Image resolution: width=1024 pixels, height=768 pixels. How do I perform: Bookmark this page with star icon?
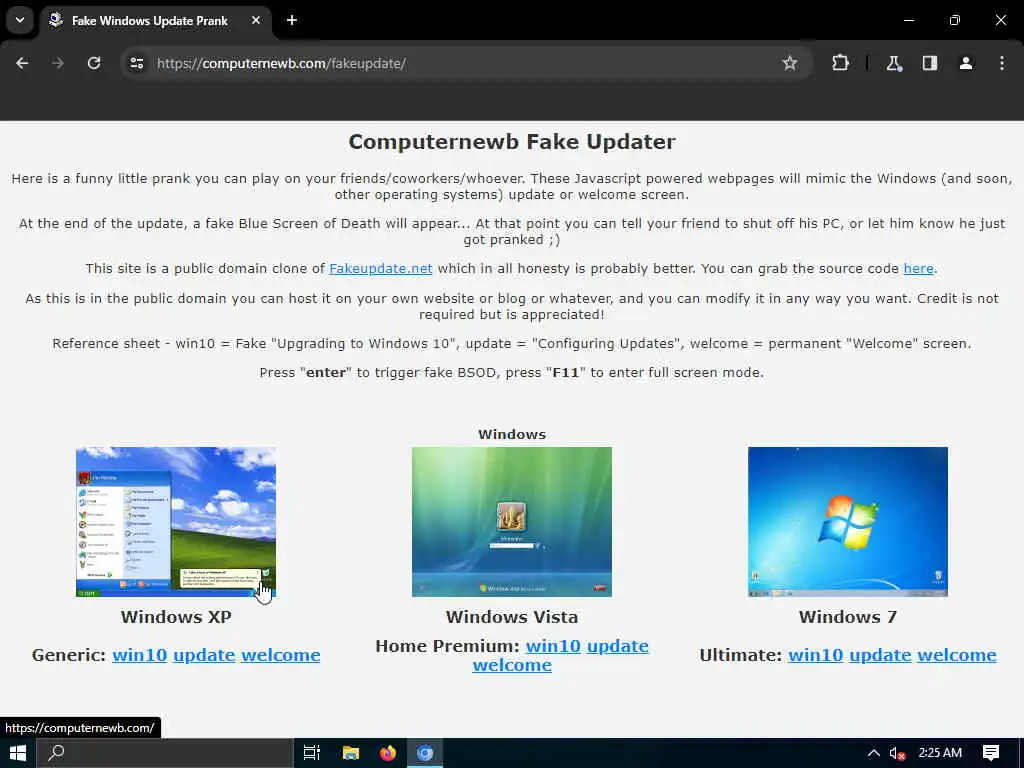tap(790, 63)
